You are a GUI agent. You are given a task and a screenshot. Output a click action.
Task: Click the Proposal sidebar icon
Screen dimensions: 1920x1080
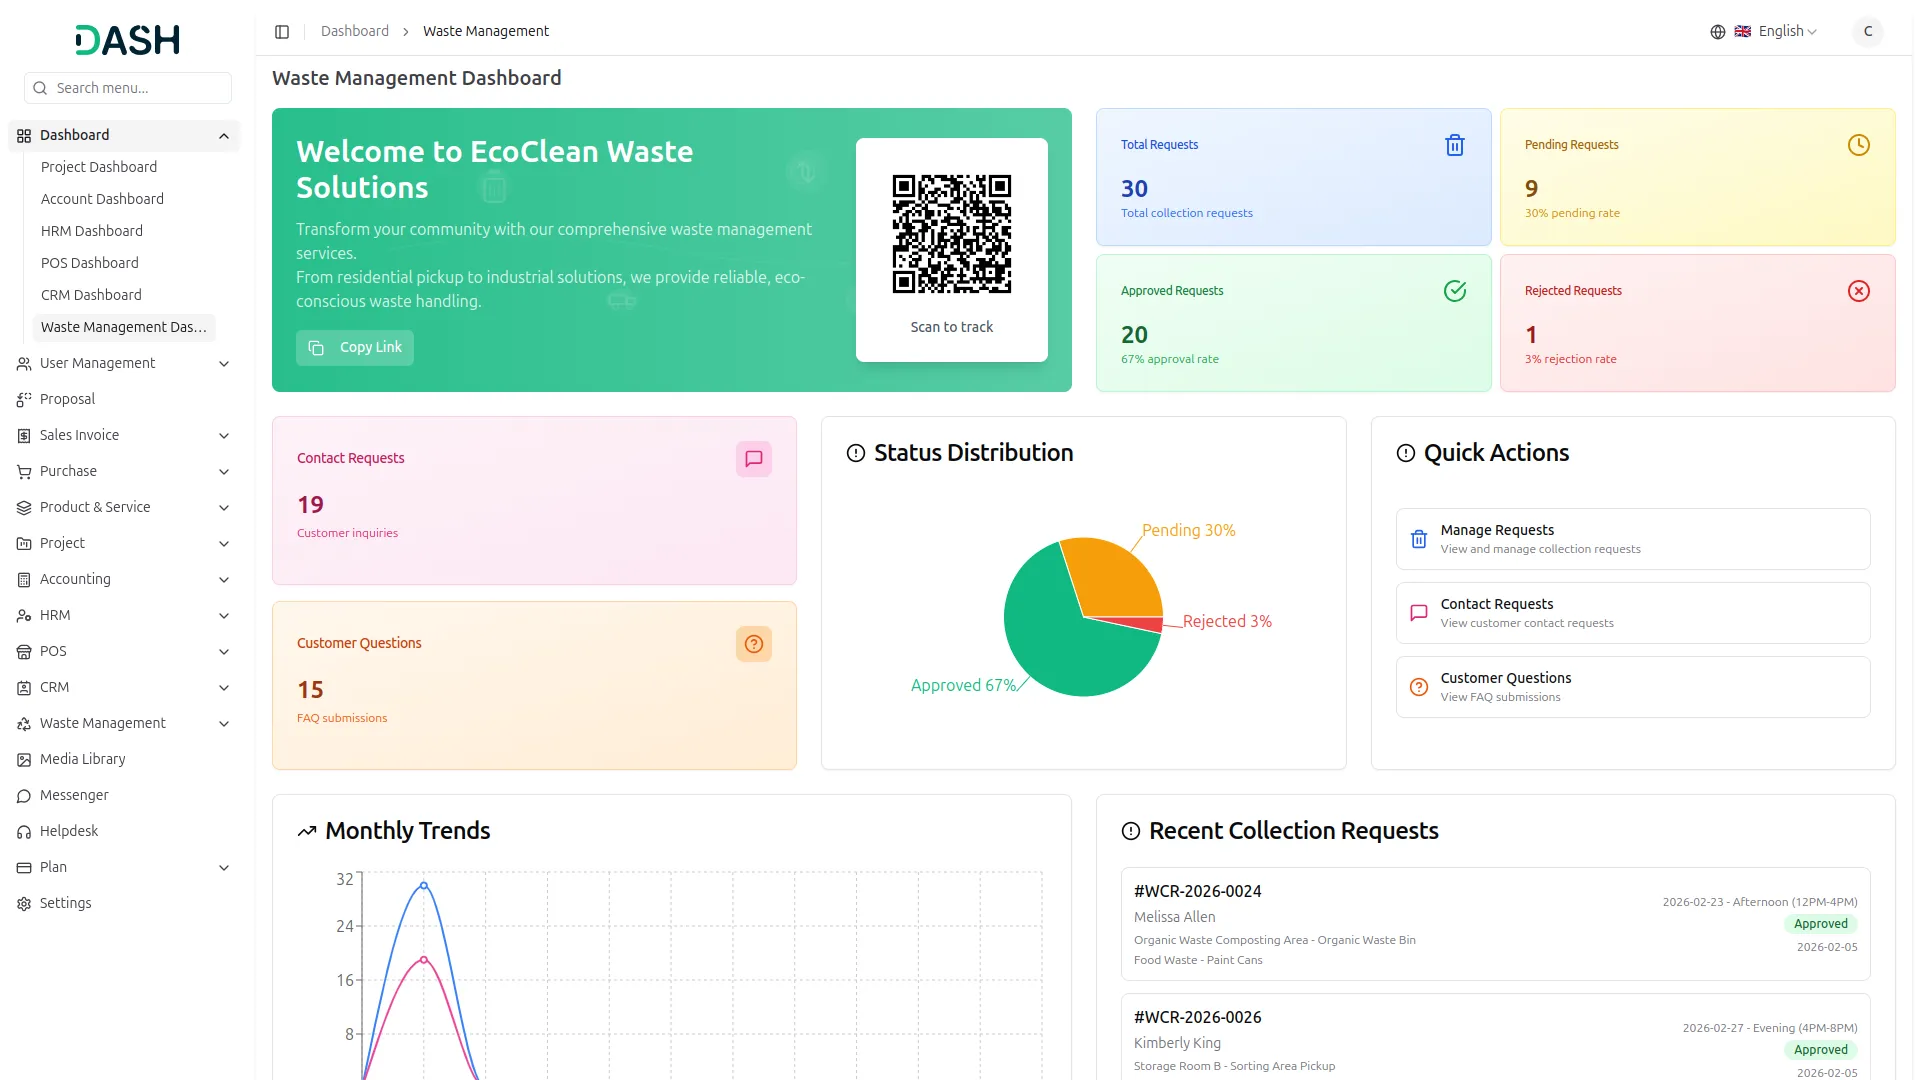(x=24, y=400)
